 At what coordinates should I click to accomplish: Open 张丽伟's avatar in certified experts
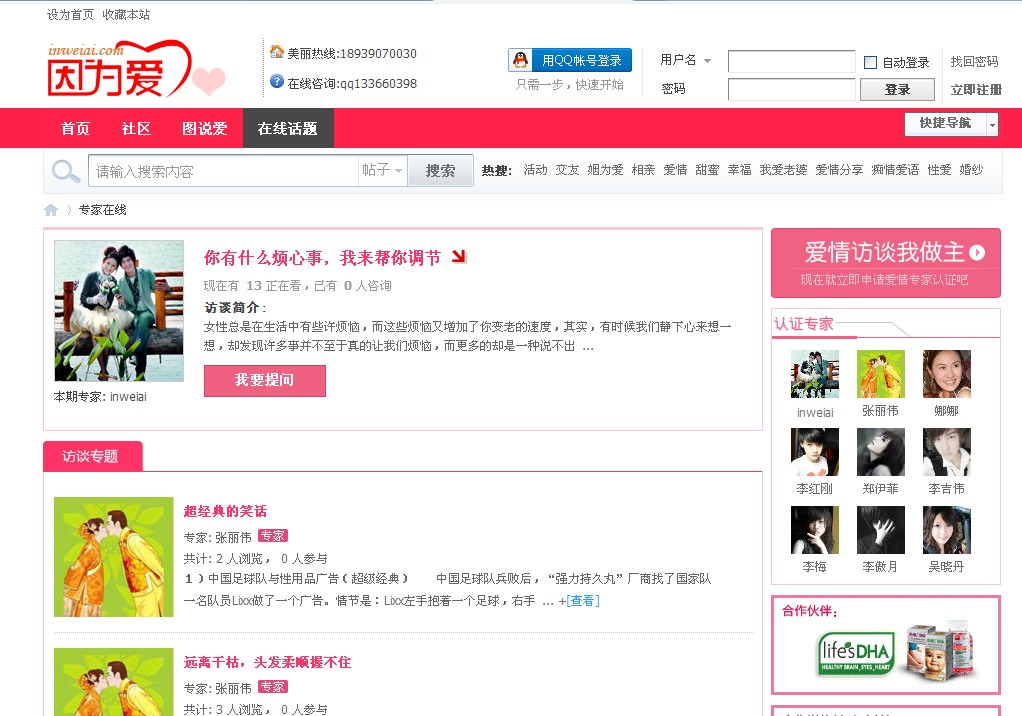coord(881,374)
